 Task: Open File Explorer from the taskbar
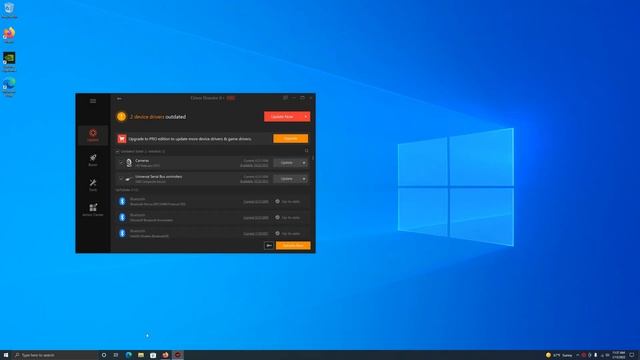[x=141, y=355]
